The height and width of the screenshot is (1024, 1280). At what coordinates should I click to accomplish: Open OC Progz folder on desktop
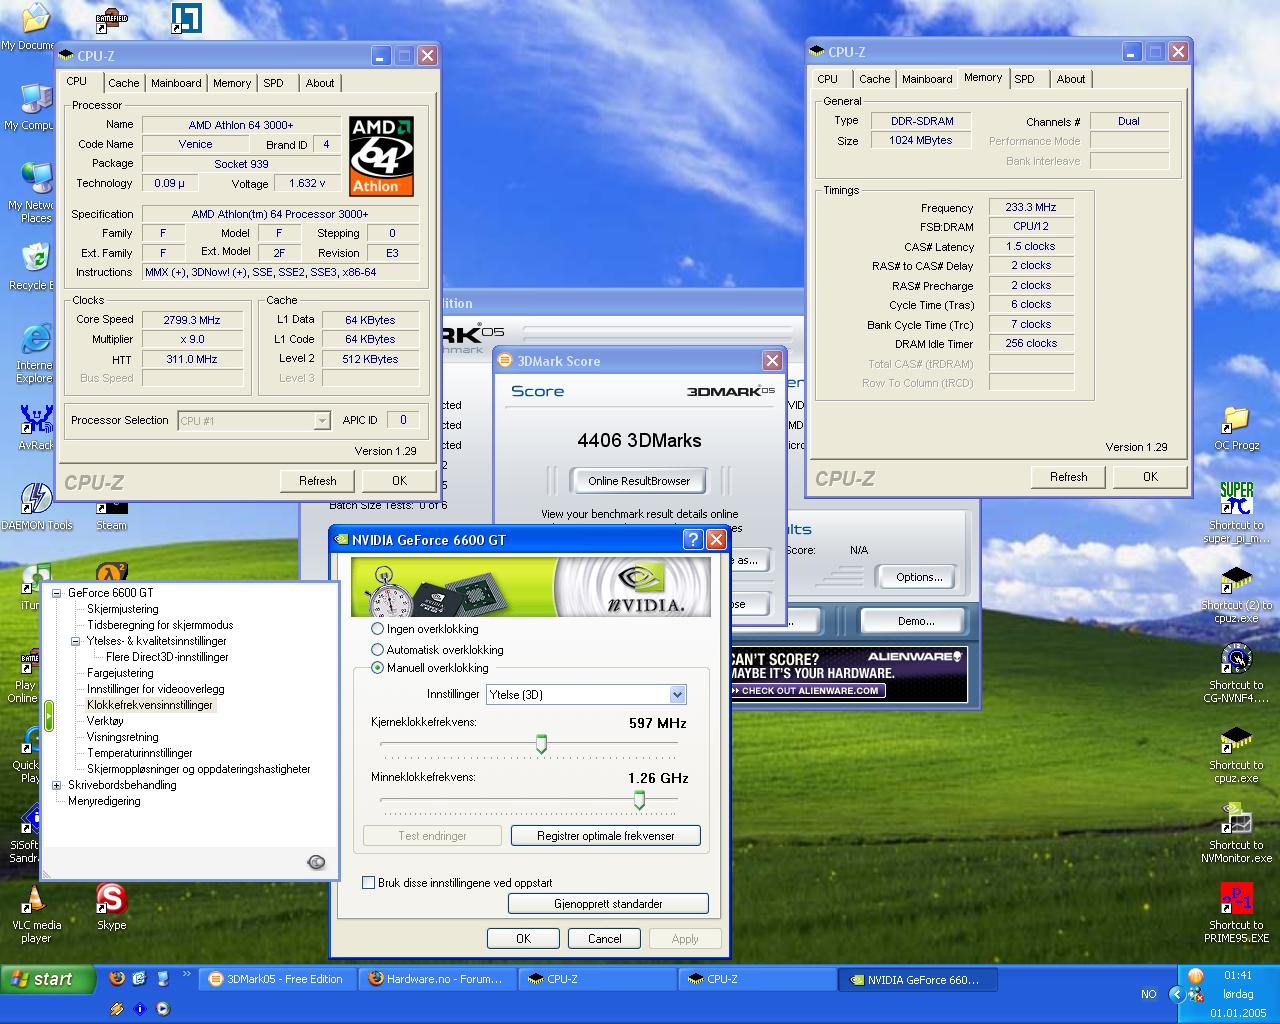click(1236, 428)
